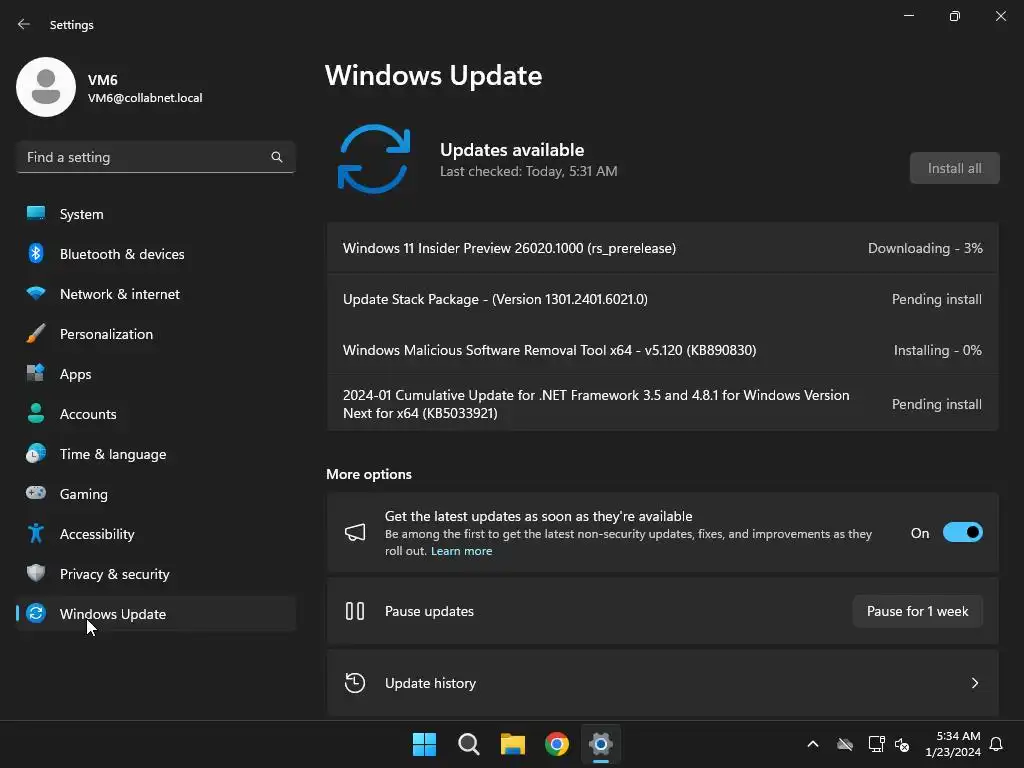Click the Gaming controller icon
The height and width of the screenshot is (768, 1024).
(x=36, y=493)
